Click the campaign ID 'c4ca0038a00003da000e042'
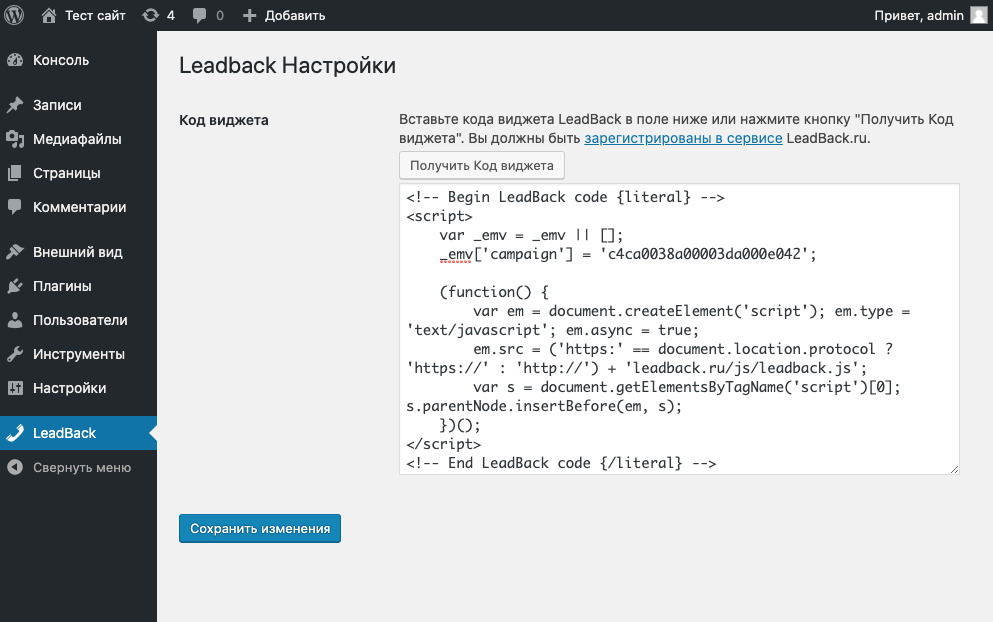993x622 pixels. pos(704,254)
